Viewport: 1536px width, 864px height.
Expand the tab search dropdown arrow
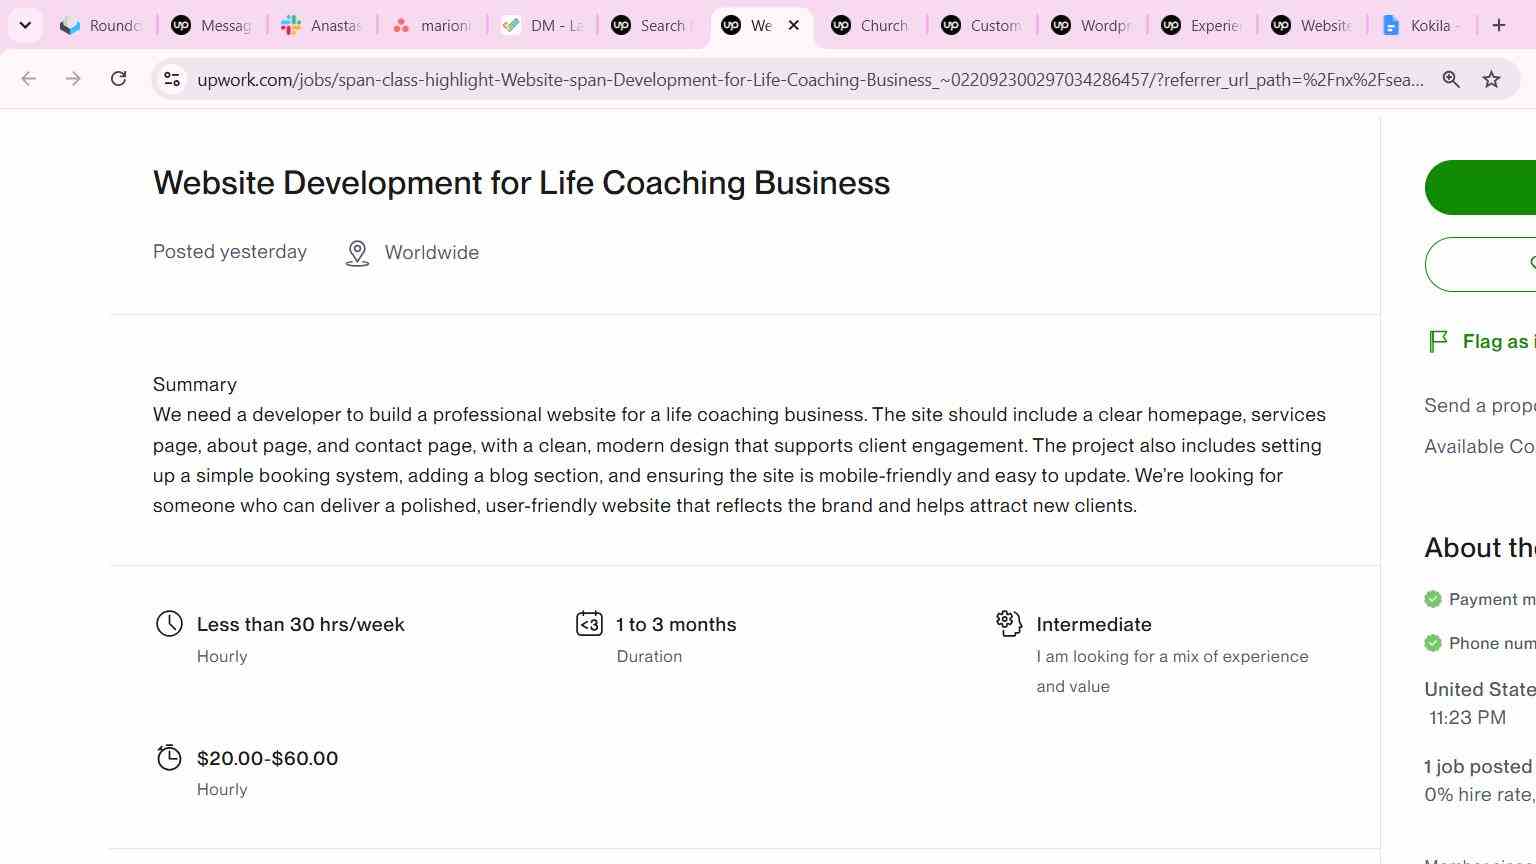coord(25,25)
